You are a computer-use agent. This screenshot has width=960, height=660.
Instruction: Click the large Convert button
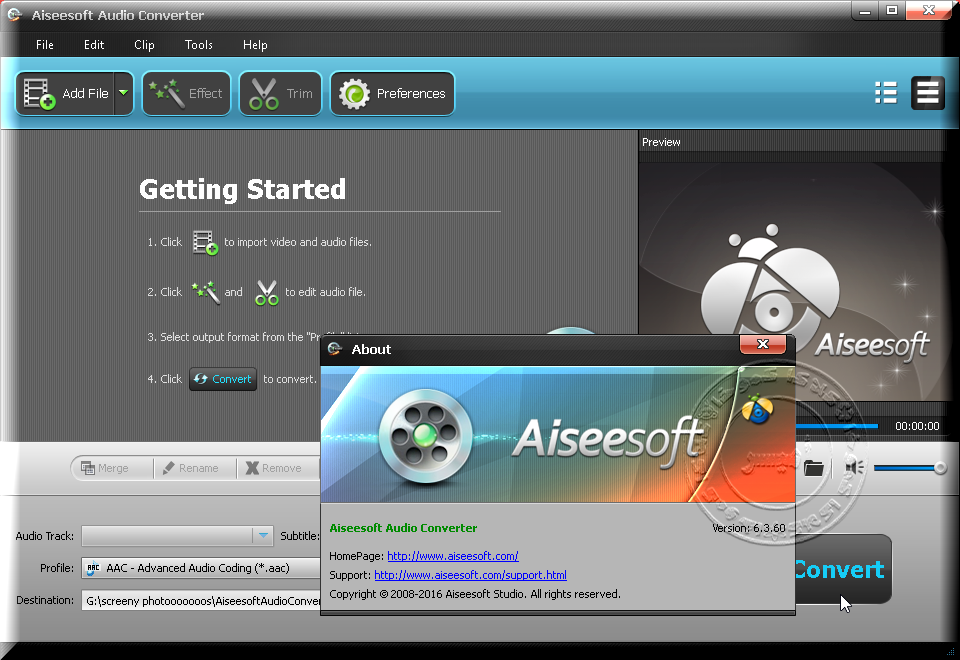(x=842, y=569)
